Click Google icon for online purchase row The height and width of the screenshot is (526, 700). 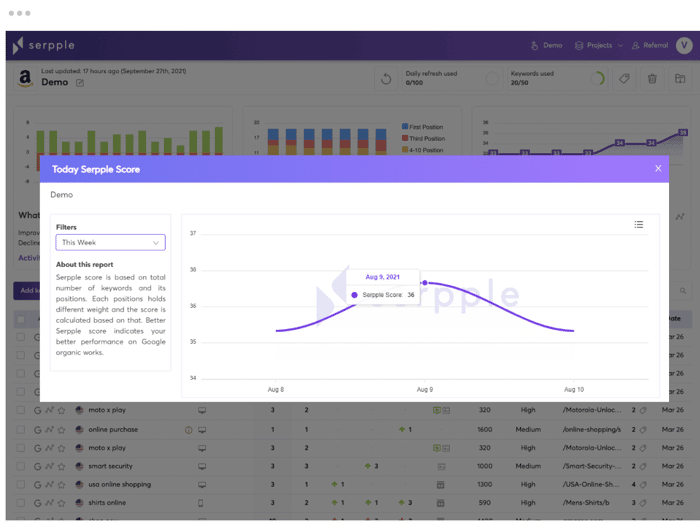coord(38,430)
